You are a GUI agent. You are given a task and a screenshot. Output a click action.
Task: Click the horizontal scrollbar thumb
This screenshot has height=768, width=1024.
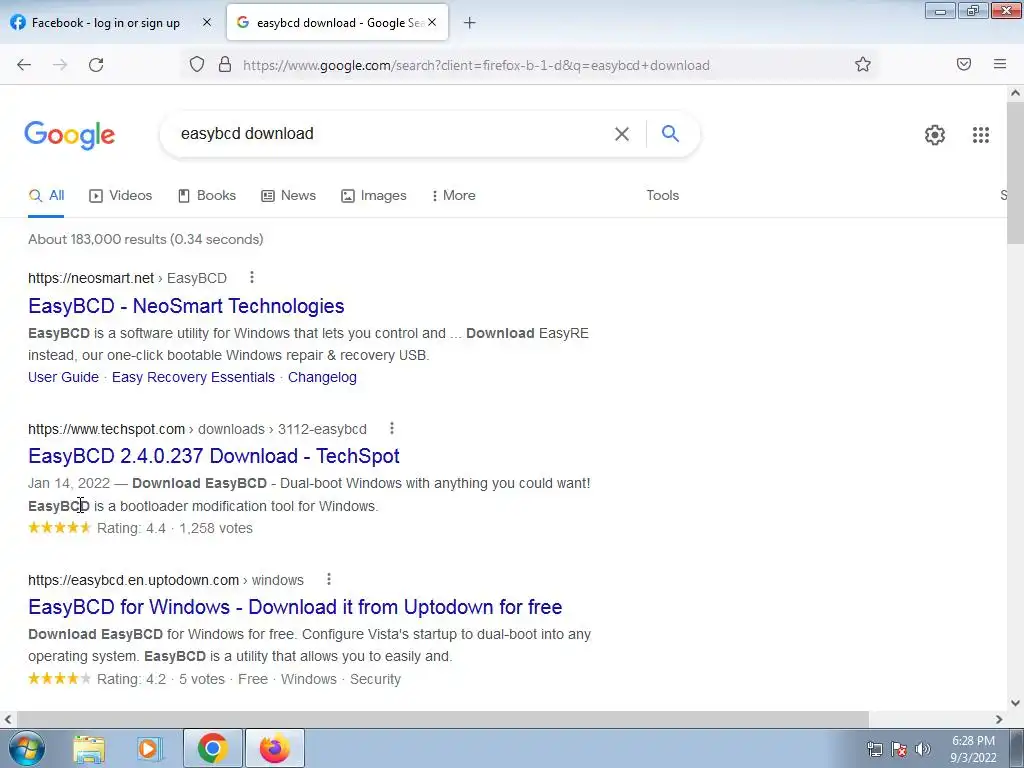(x=442, y=719)
